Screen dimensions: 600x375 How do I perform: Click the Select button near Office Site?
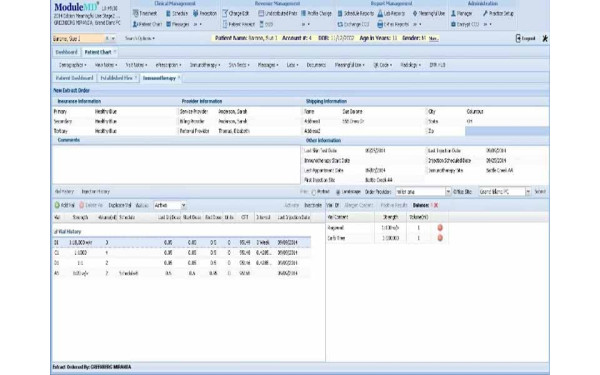[540, 192]
